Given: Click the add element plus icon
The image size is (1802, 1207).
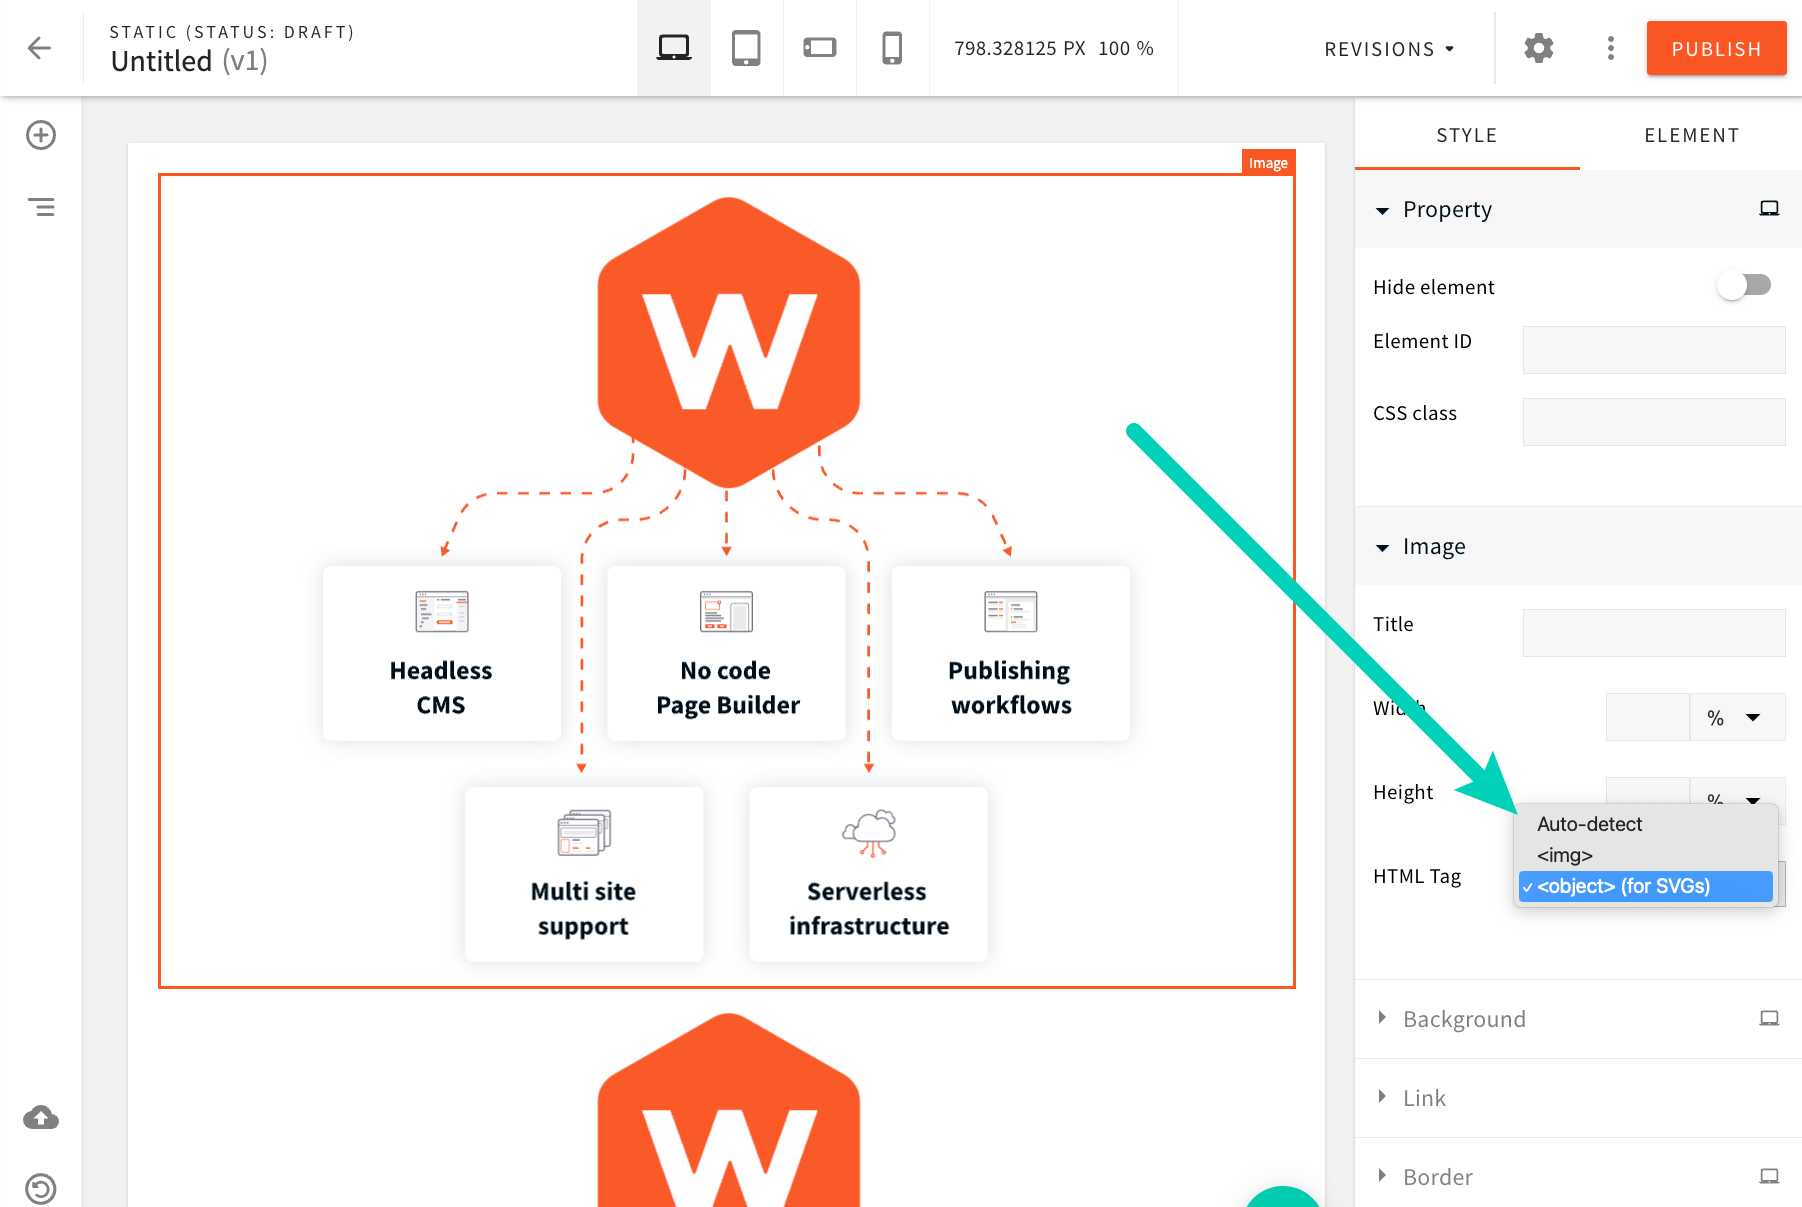Looking at the screenshot, I should 41,135.
